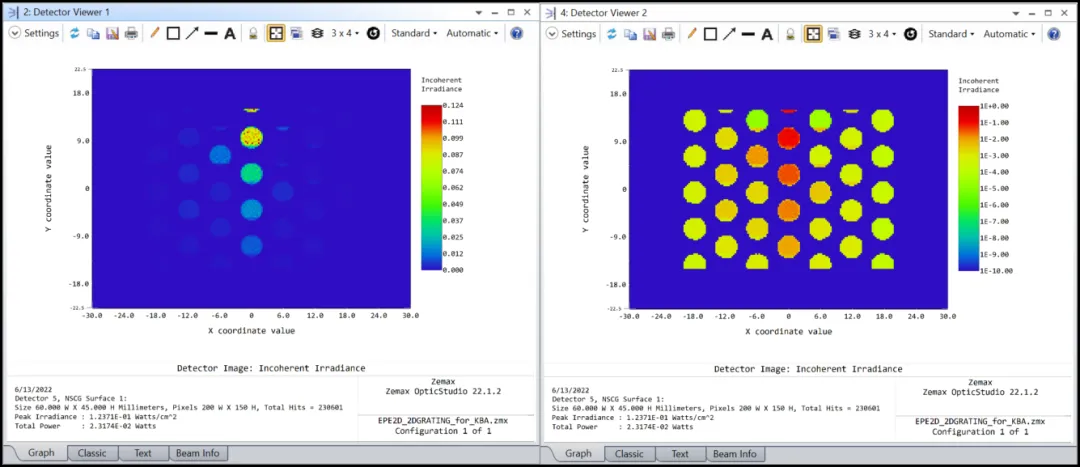This screenshot has width=1080, height=467.
Task: Expand the Settings chevron in Detector Viewer 1
Action: click(14, 33)
